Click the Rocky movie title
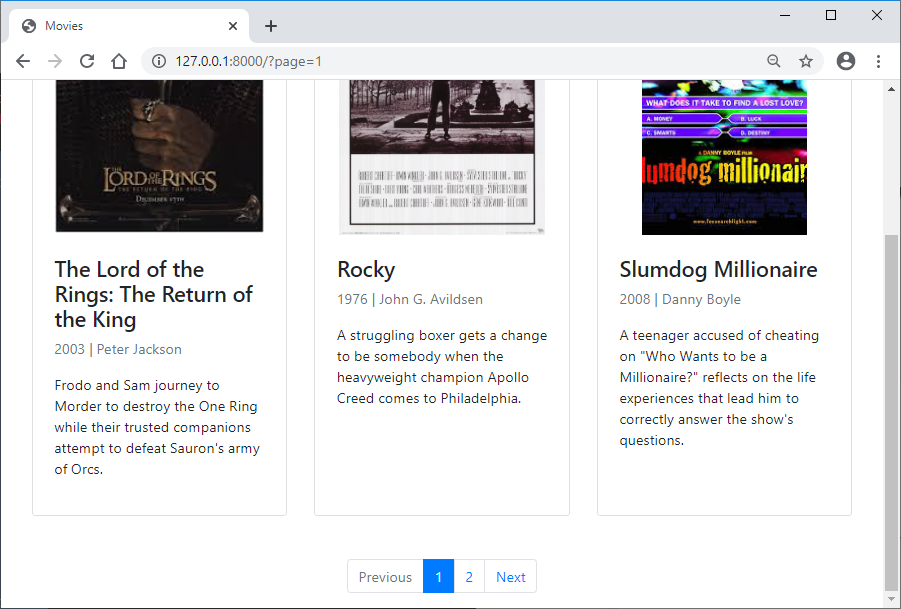The image size is (901, 609). [366, 269]
